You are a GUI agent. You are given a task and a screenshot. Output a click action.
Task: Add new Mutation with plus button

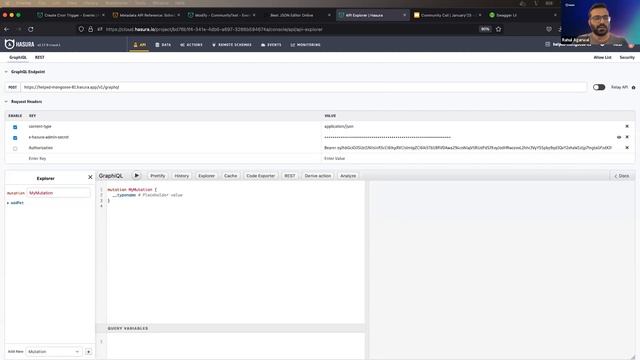click(88, 351)
